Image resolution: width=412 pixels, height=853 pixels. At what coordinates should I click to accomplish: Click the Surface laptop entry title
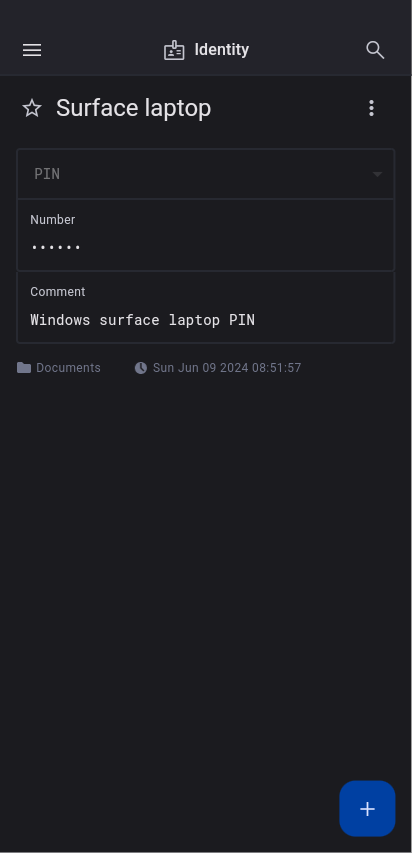point(133,108)
